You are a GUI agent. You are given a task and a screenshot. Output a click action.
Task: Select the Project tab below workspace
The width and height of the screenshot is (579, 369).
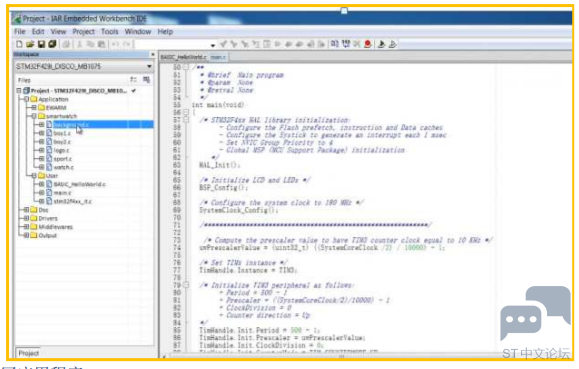pyautogui.click(x=29, y=353)
